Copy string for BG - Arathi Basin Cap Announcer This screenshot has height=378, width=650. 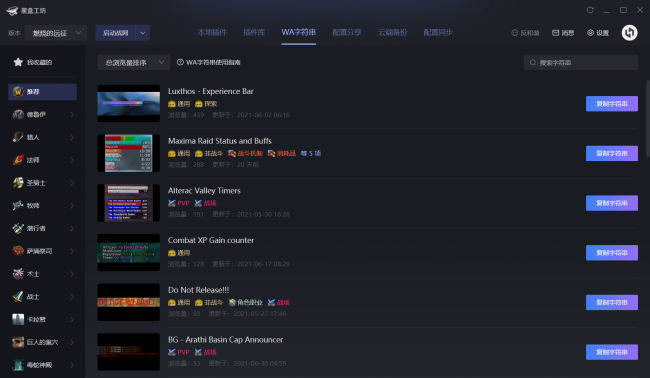point(611,352)
